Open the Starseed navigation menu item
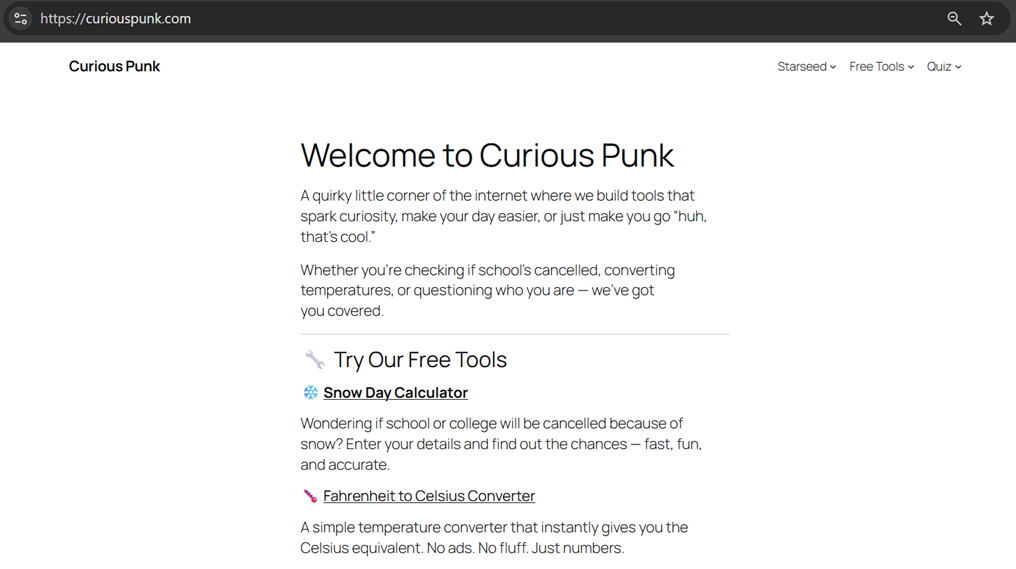The image size is (1016, 569). coord(801,67)
